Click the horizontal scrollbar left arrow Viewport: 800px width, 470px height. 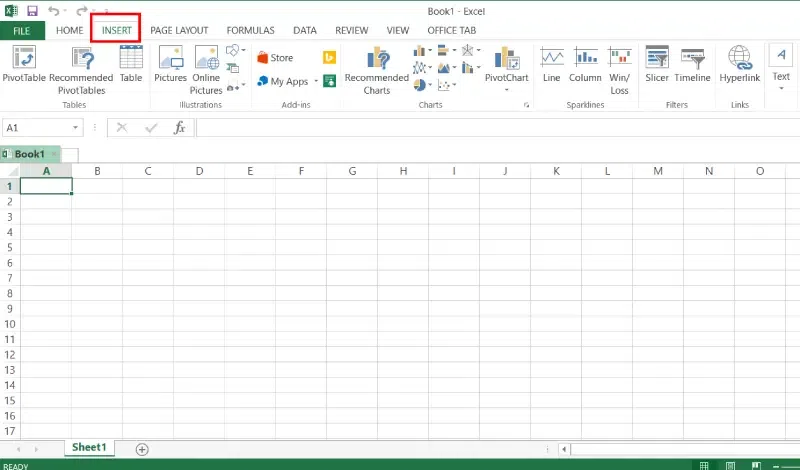(x=564, y=450)
